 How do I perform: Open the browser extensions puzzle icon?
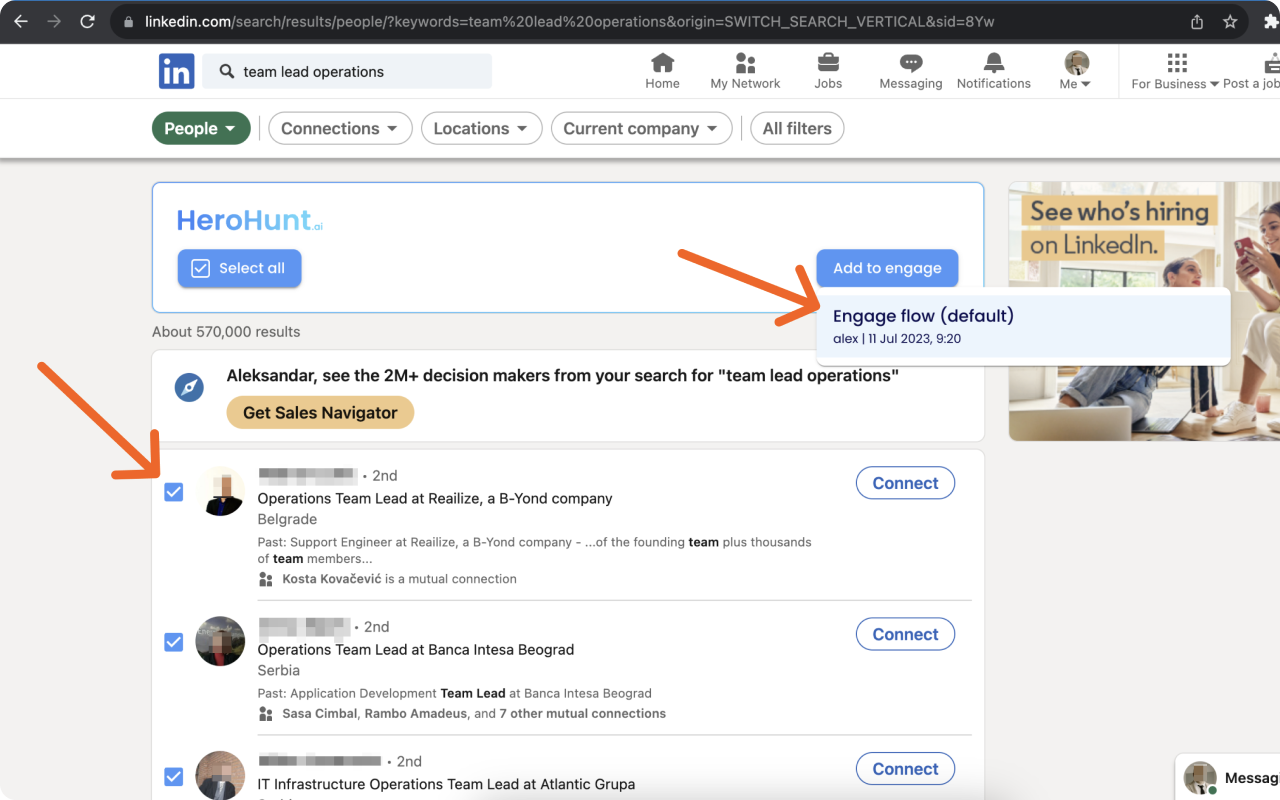(1271, 22)
